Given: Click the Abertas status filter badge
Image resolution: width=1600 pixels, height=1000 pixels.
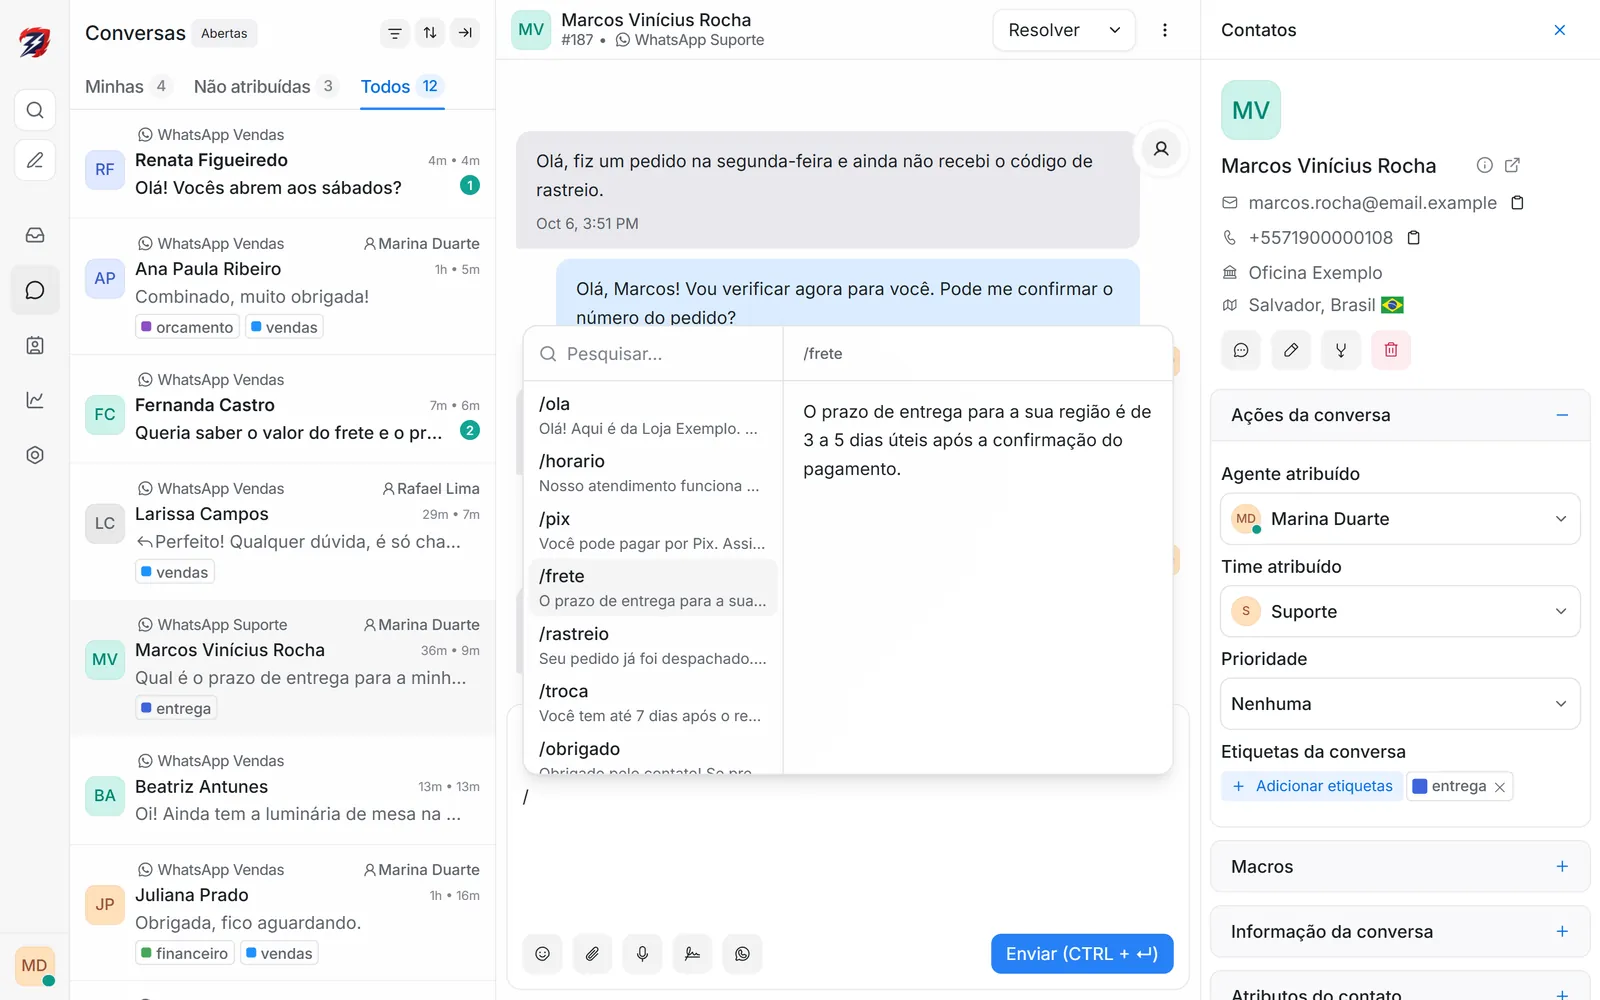Looking at the screenshot, I should coord(224,33).
